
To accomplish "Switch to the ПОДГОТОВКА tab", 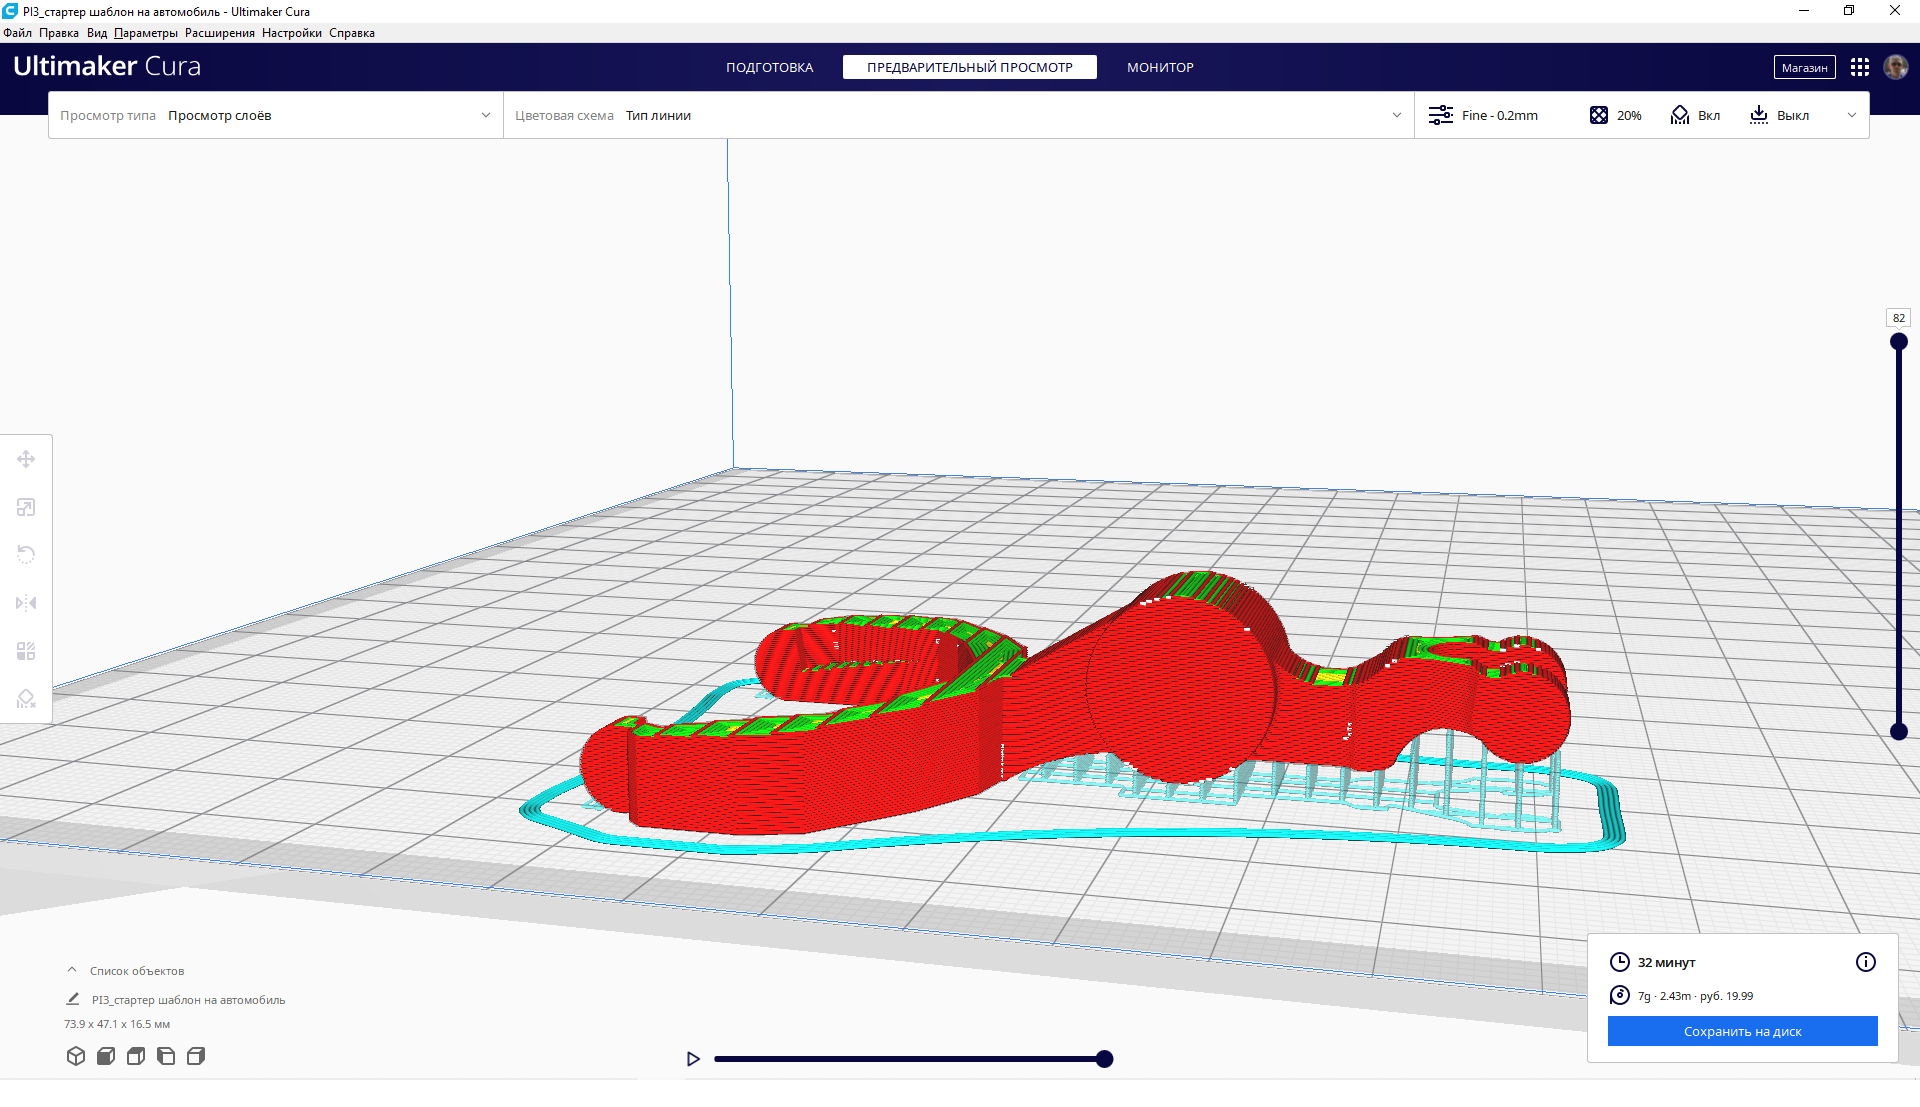I will click(769, 67).
